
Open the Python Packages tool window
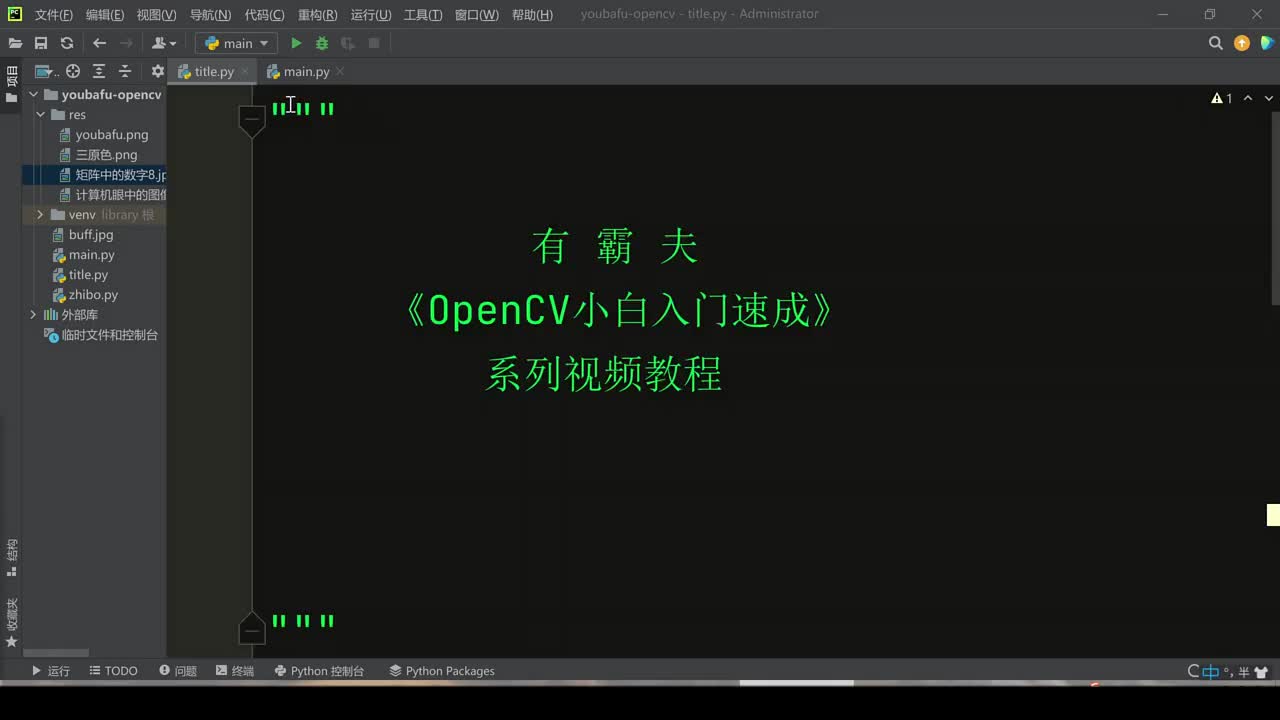[x=442, y=671]
